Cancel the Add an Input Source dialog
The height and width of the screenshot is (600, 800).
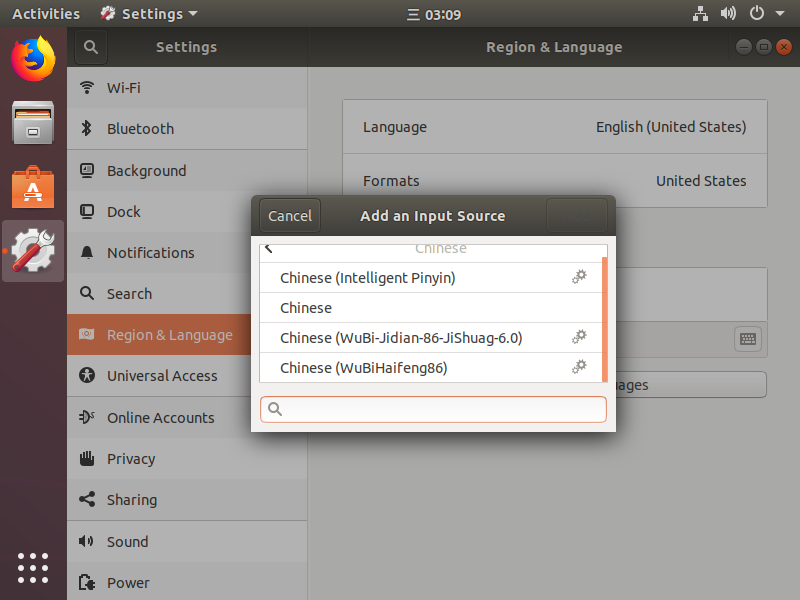(x=290, y=215)
